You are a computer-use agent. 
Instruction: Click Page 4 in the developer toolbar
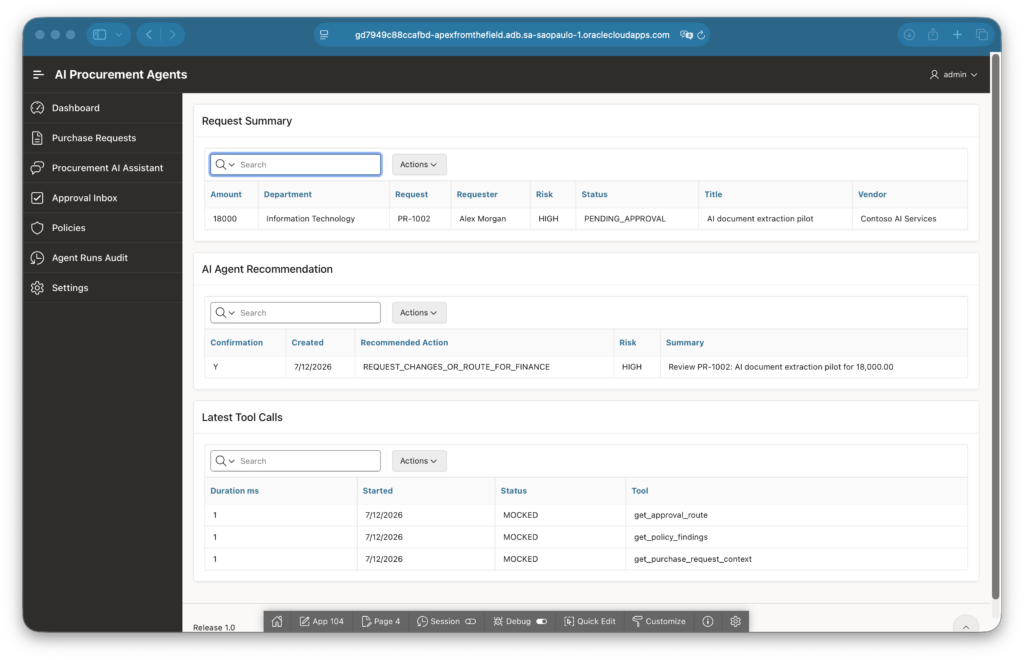coord(381,621)
